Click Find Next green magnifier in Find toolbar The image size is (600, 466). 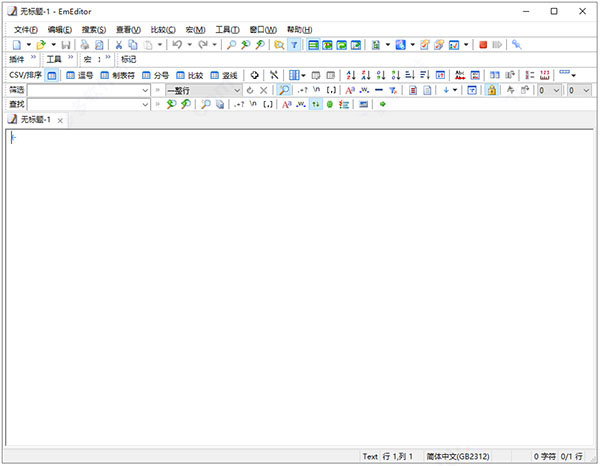click(171, 104)
